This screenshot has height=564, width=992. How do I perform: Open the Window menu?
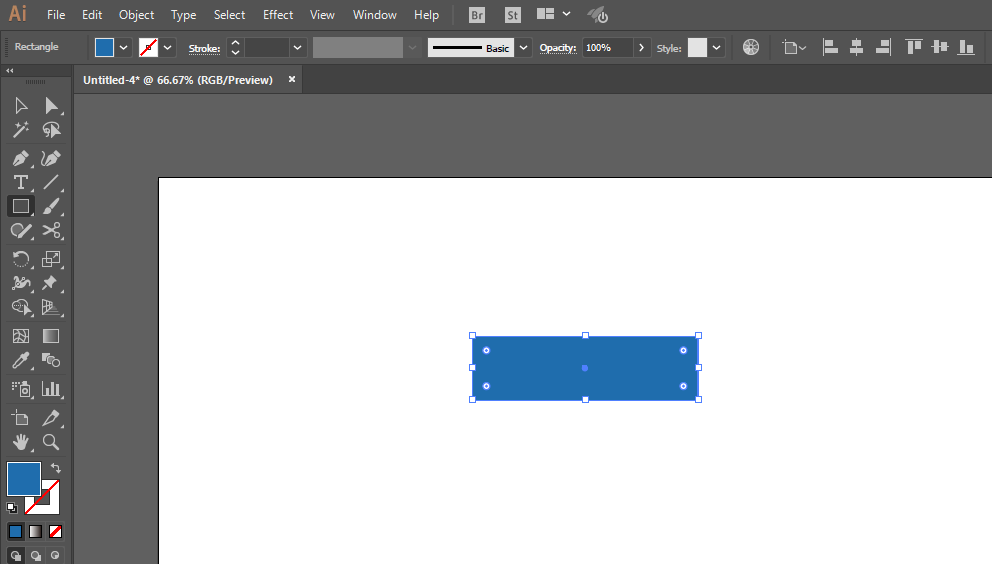(x=375, y=15)
